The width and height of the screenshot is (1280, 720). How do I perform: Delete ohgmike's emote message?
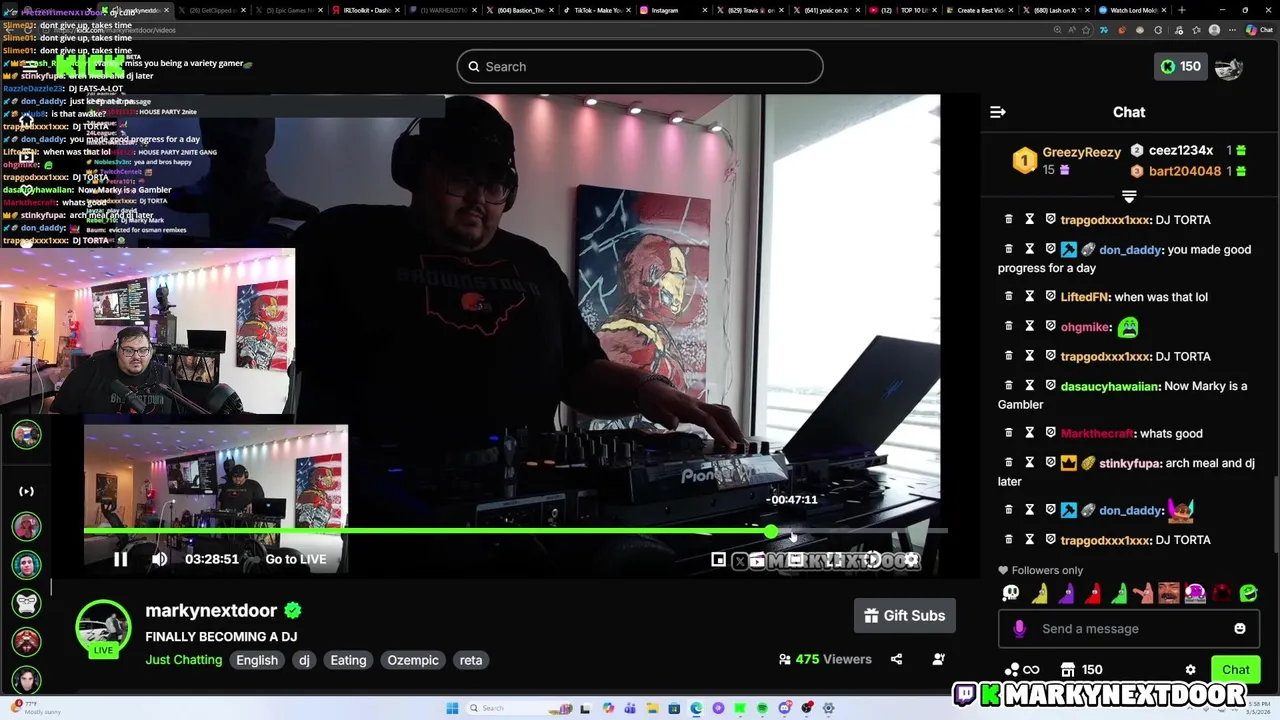[x=1008, y=326]
